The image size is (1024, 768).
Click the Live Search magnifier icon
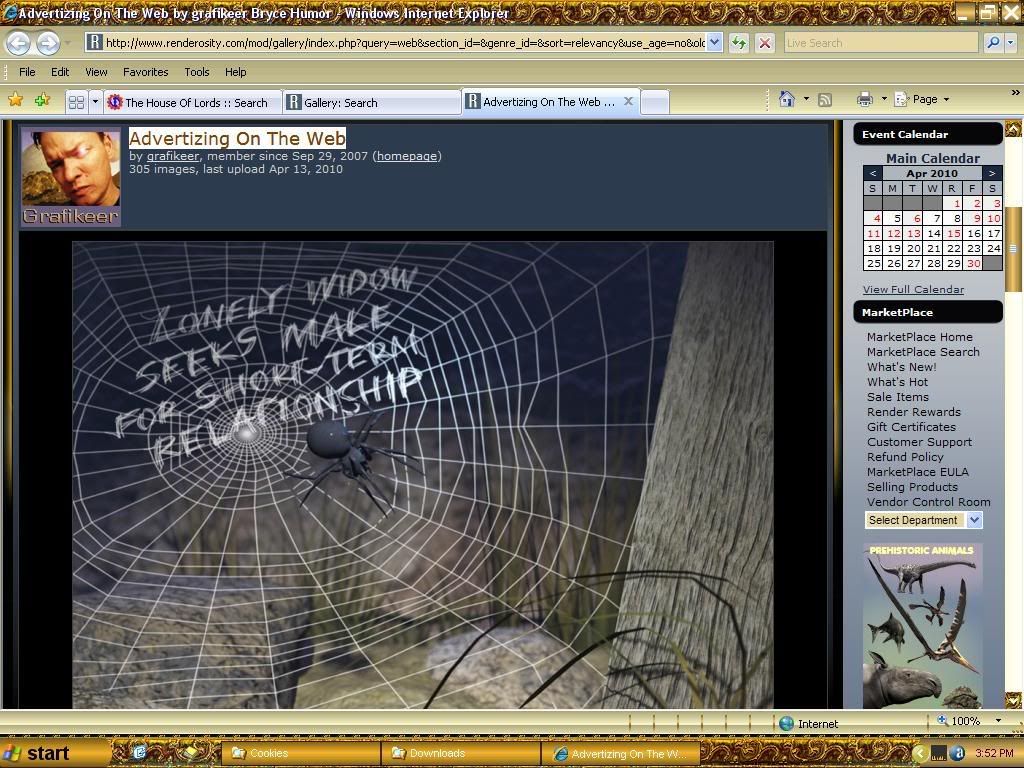coord(992,43)
